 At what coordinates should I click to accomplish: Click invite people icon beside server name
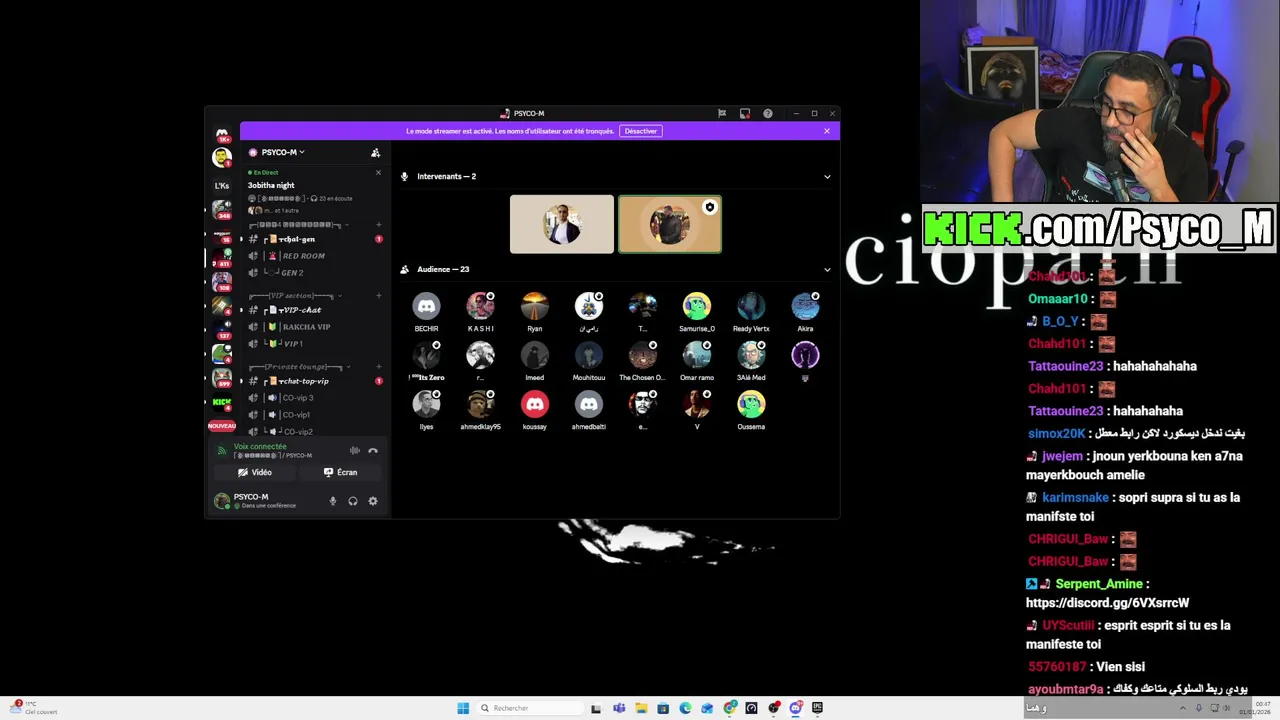375,153
